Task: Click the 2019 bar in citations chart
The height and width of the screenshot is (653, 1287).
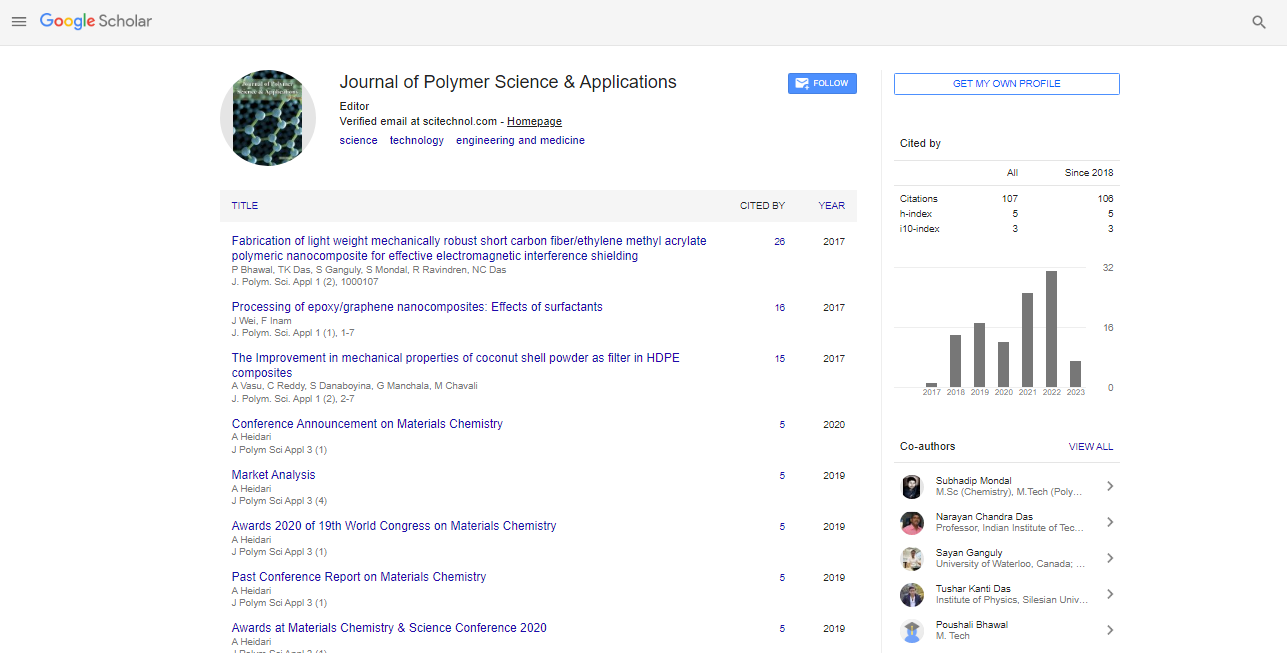Action: (x=980, y=355)
